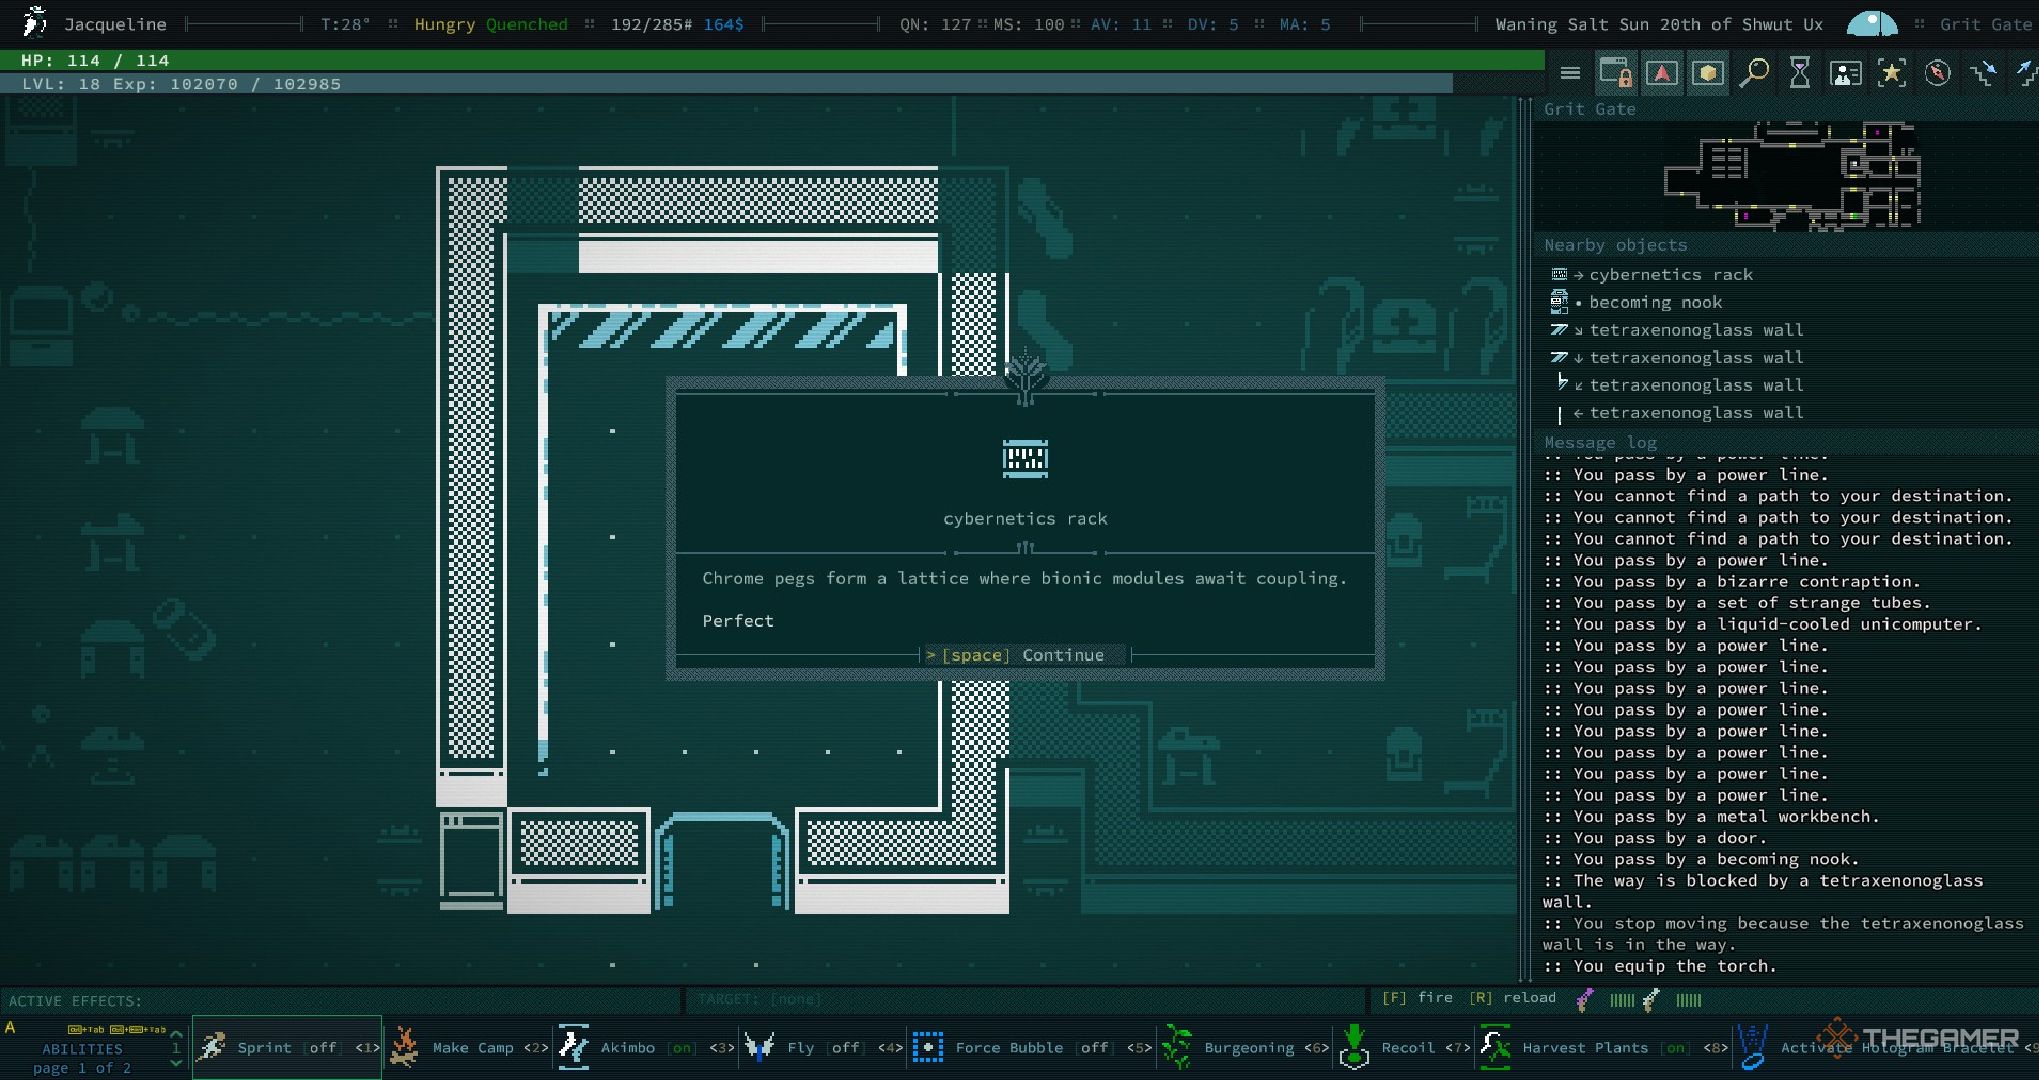Toggle Akimbo on indicator
The width and height of the screenshot is (2039, 1080).
click(x=683, y=1047)
